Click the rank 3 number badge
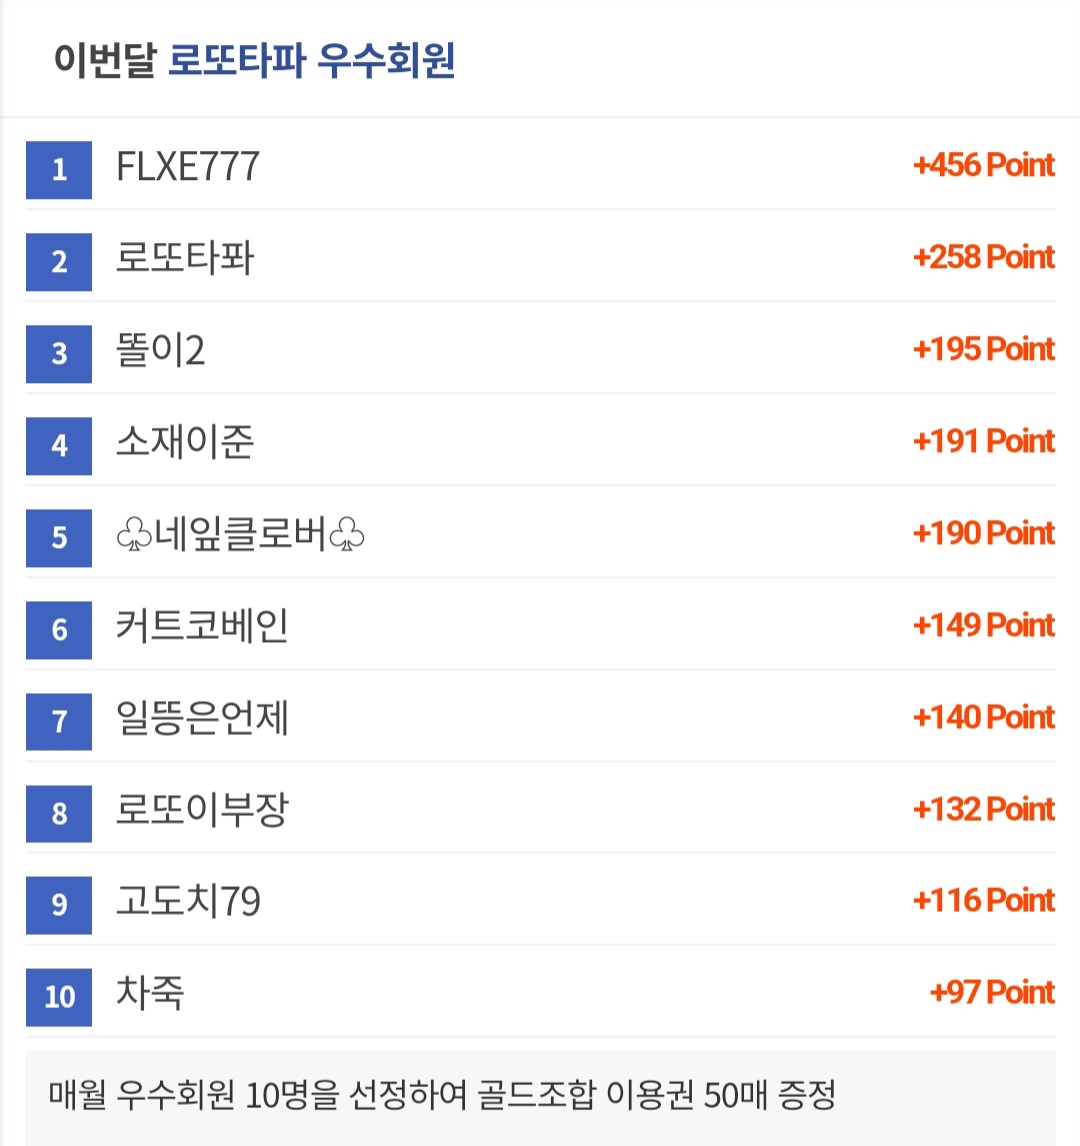 coord(58,354)
